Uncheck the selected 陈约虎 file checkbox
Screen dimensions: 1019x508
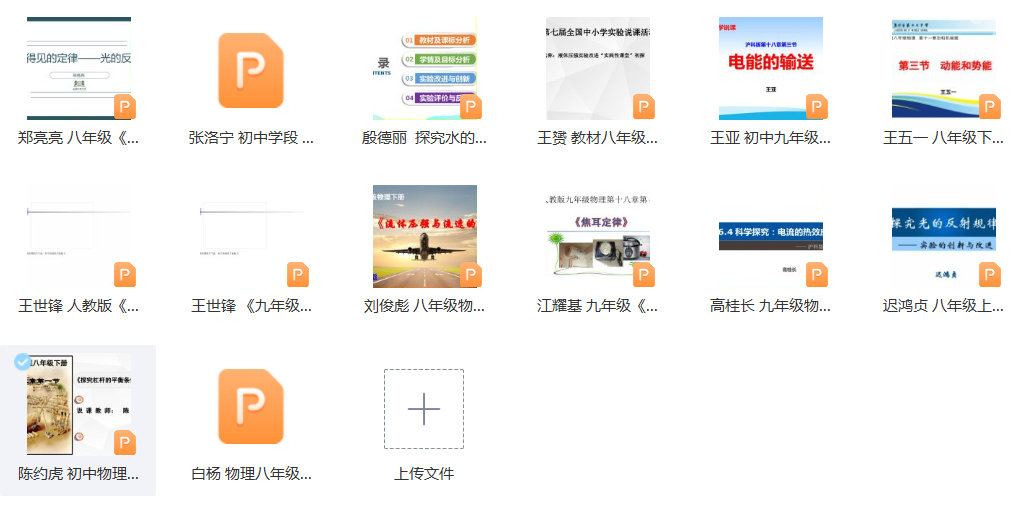(23, 362)
